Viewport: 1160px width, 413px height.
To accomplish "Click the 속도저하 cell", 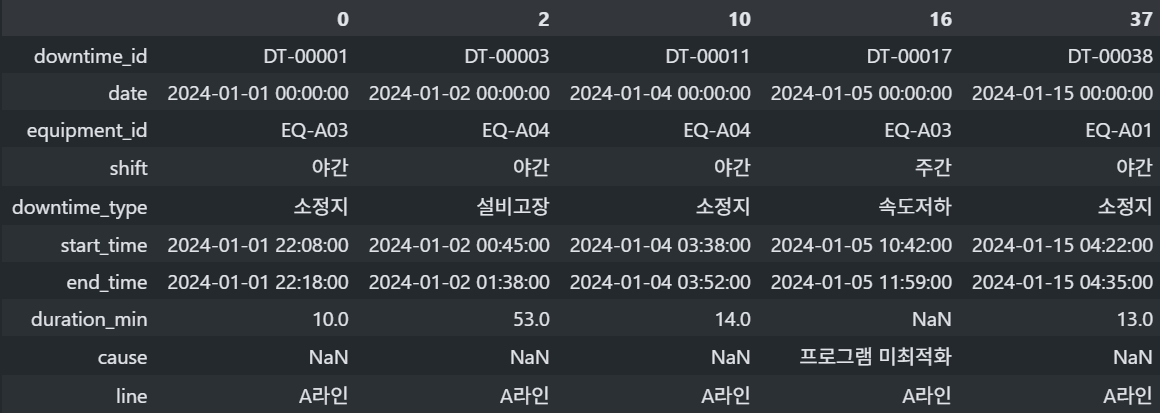I will pyautogui.click(x=916, y=207).
